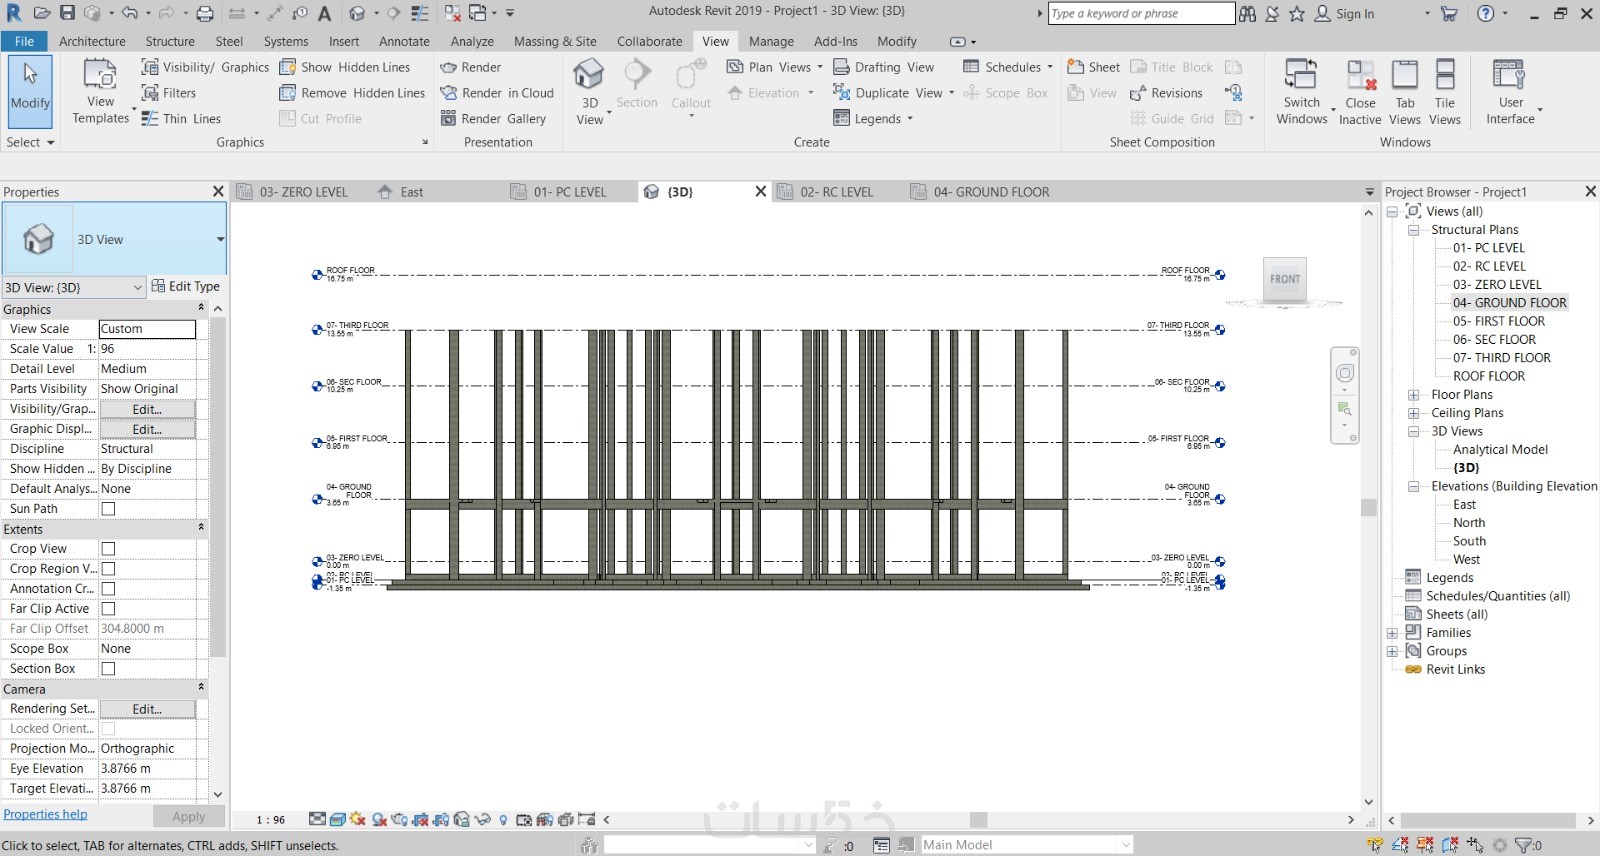
Task: Close the {3D} view tab
Action: pyautogui.click(x=760, y=192)
